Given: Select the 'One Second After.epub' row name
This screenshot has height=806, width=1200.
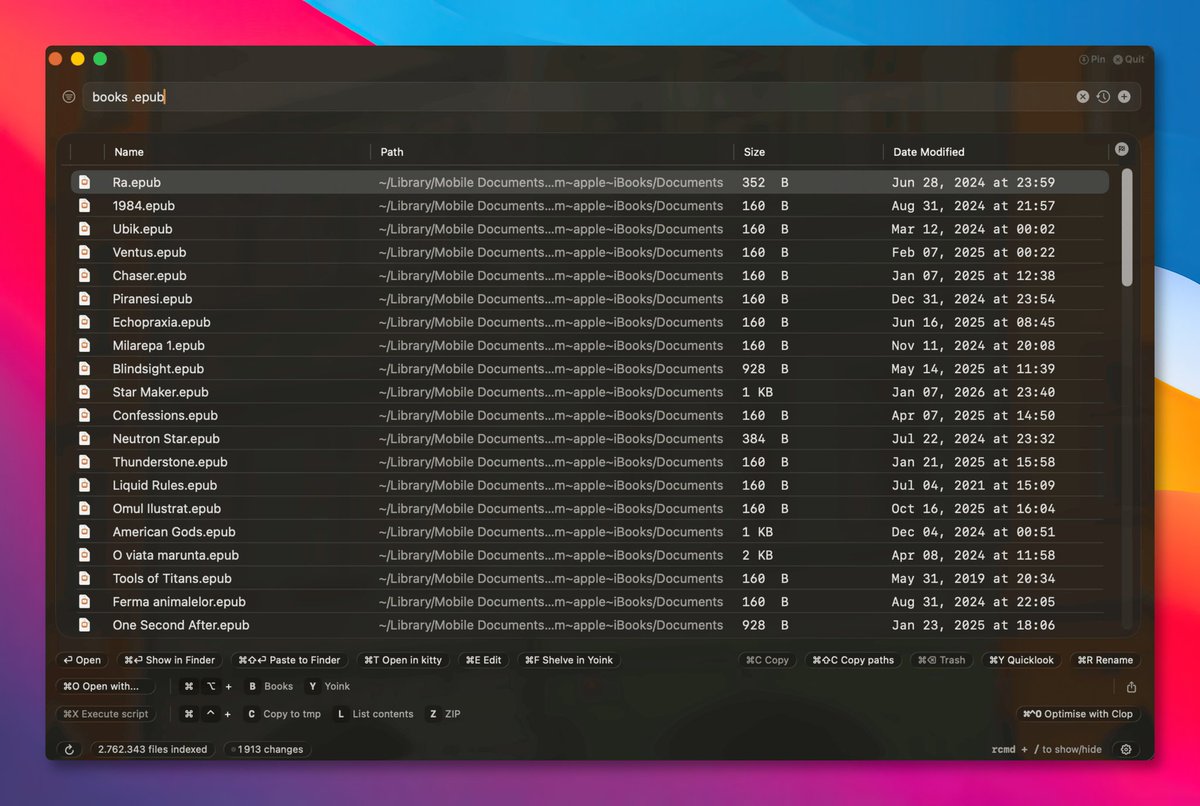Looking at the screenshot, I should tap(181, 625).
